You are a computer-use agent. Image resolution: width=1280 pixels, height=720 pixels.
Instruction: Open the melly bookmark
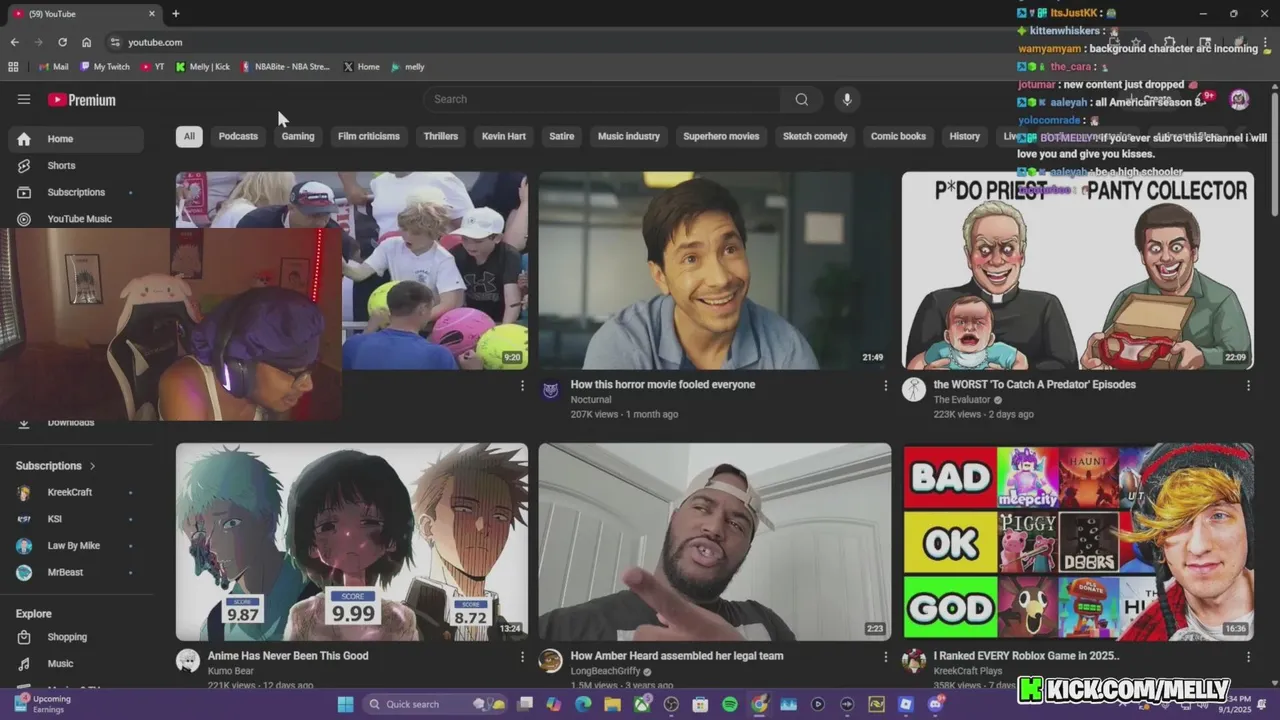pyautogui.click(x=408, y=67)
